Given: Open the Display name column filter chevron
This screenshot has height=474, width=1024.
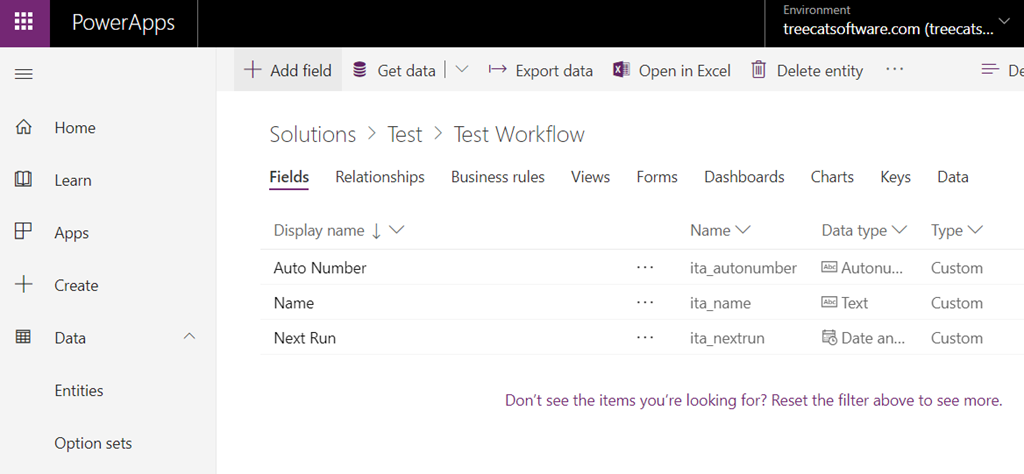Looking at the screenshot, I should 396,230.
